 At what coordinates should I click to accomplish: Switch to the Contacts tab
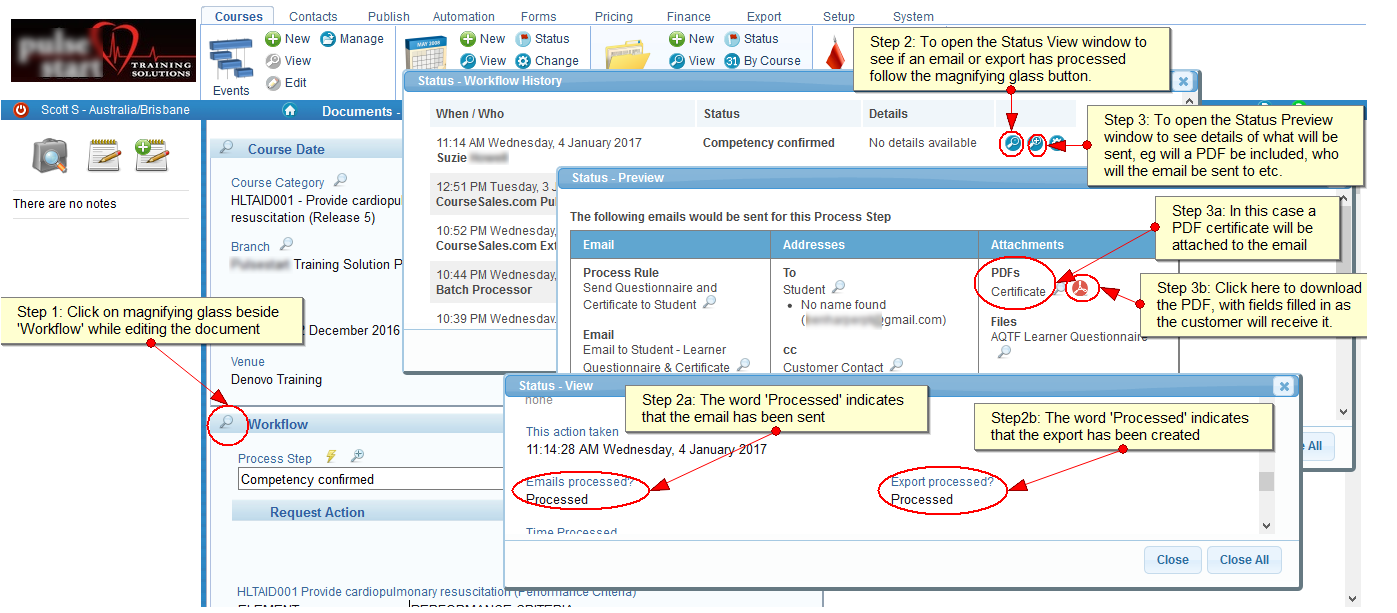[313, 16]
